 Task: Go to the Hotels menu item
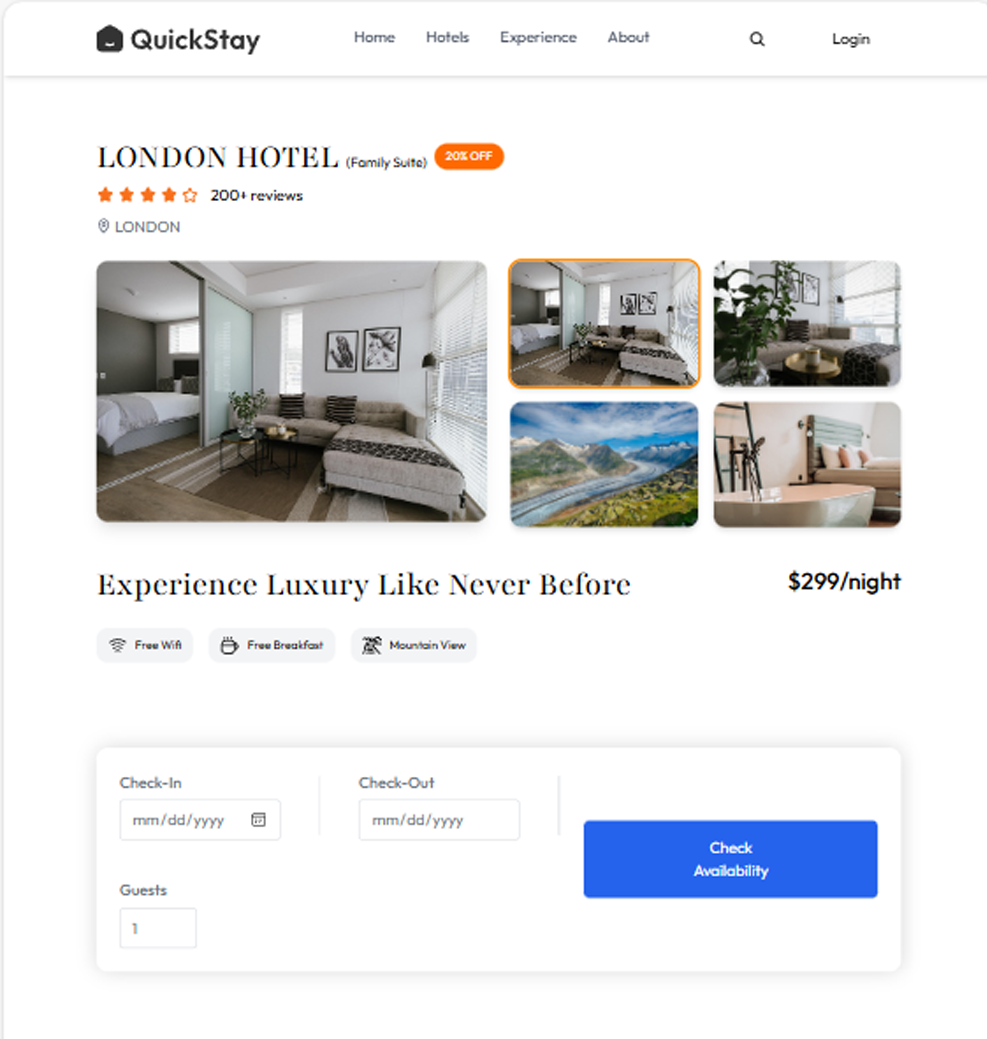point(447,37)
